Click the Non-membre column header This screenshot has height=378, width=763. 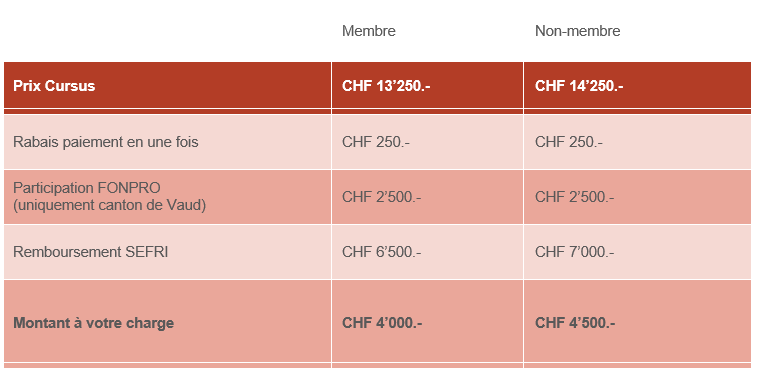578,31
